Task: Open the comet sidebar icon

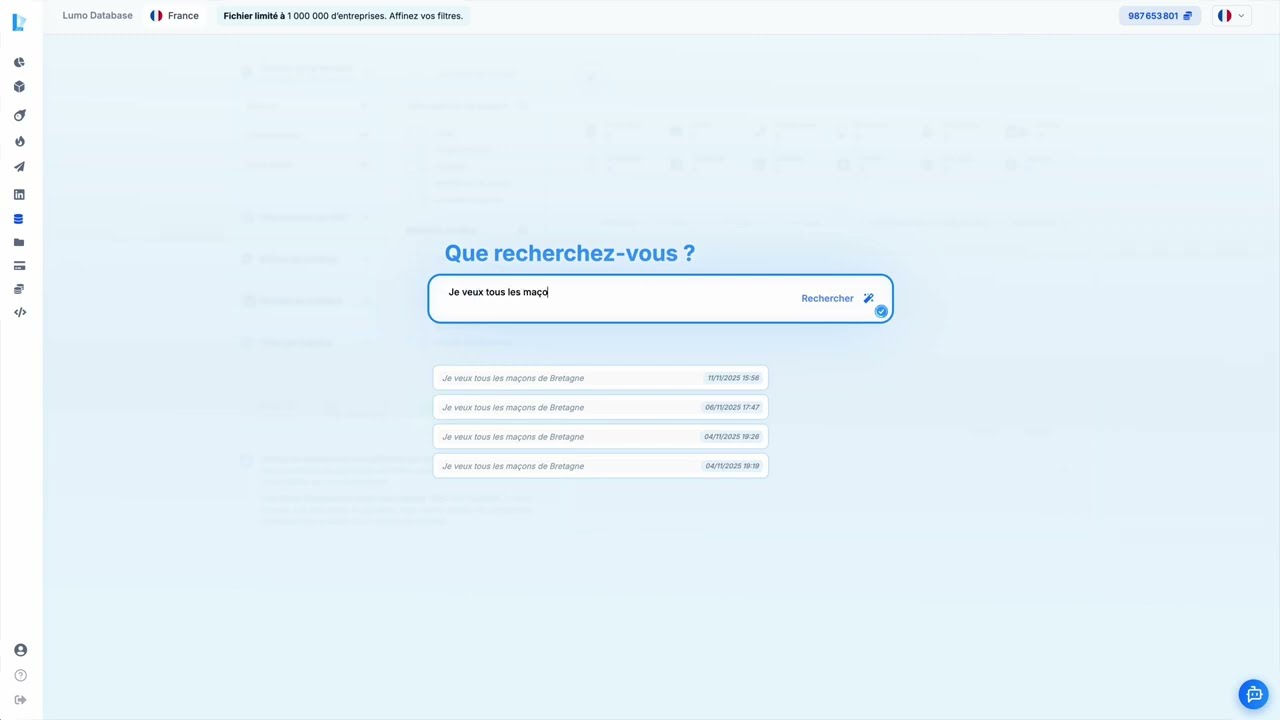Action: point(19,116)
